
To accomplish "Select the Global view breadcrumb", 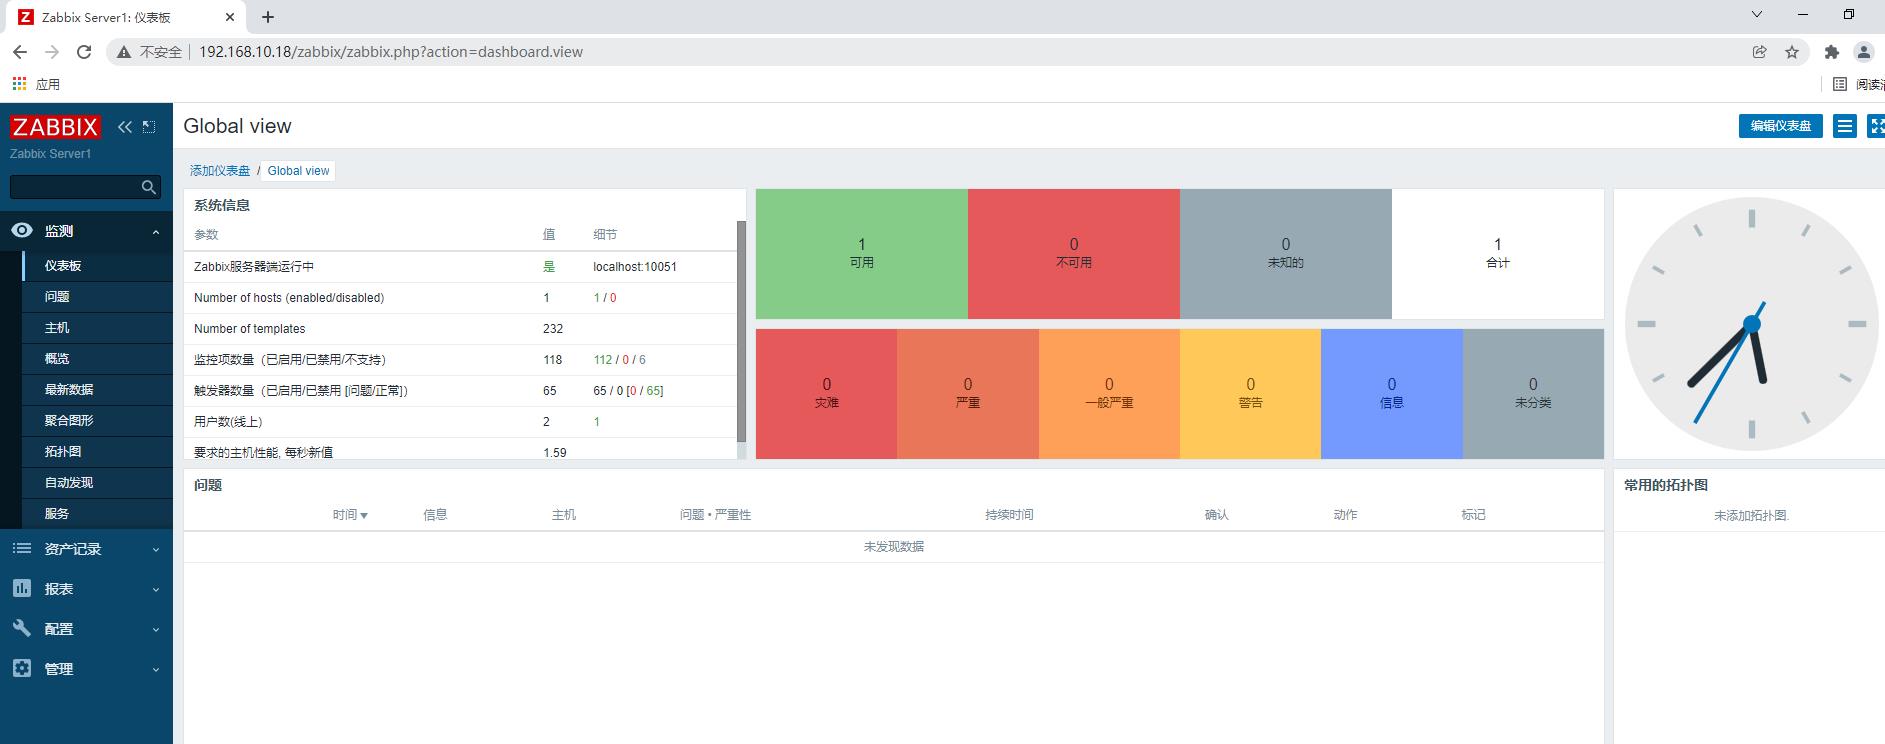I will 298,171.
